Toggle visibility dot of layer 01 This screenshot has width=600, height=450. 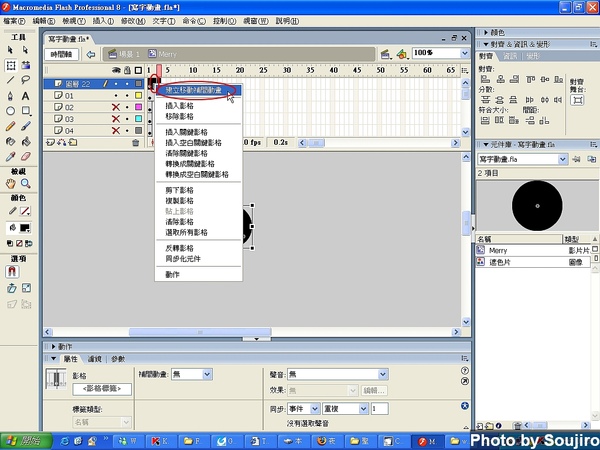[x=116, y=96]
